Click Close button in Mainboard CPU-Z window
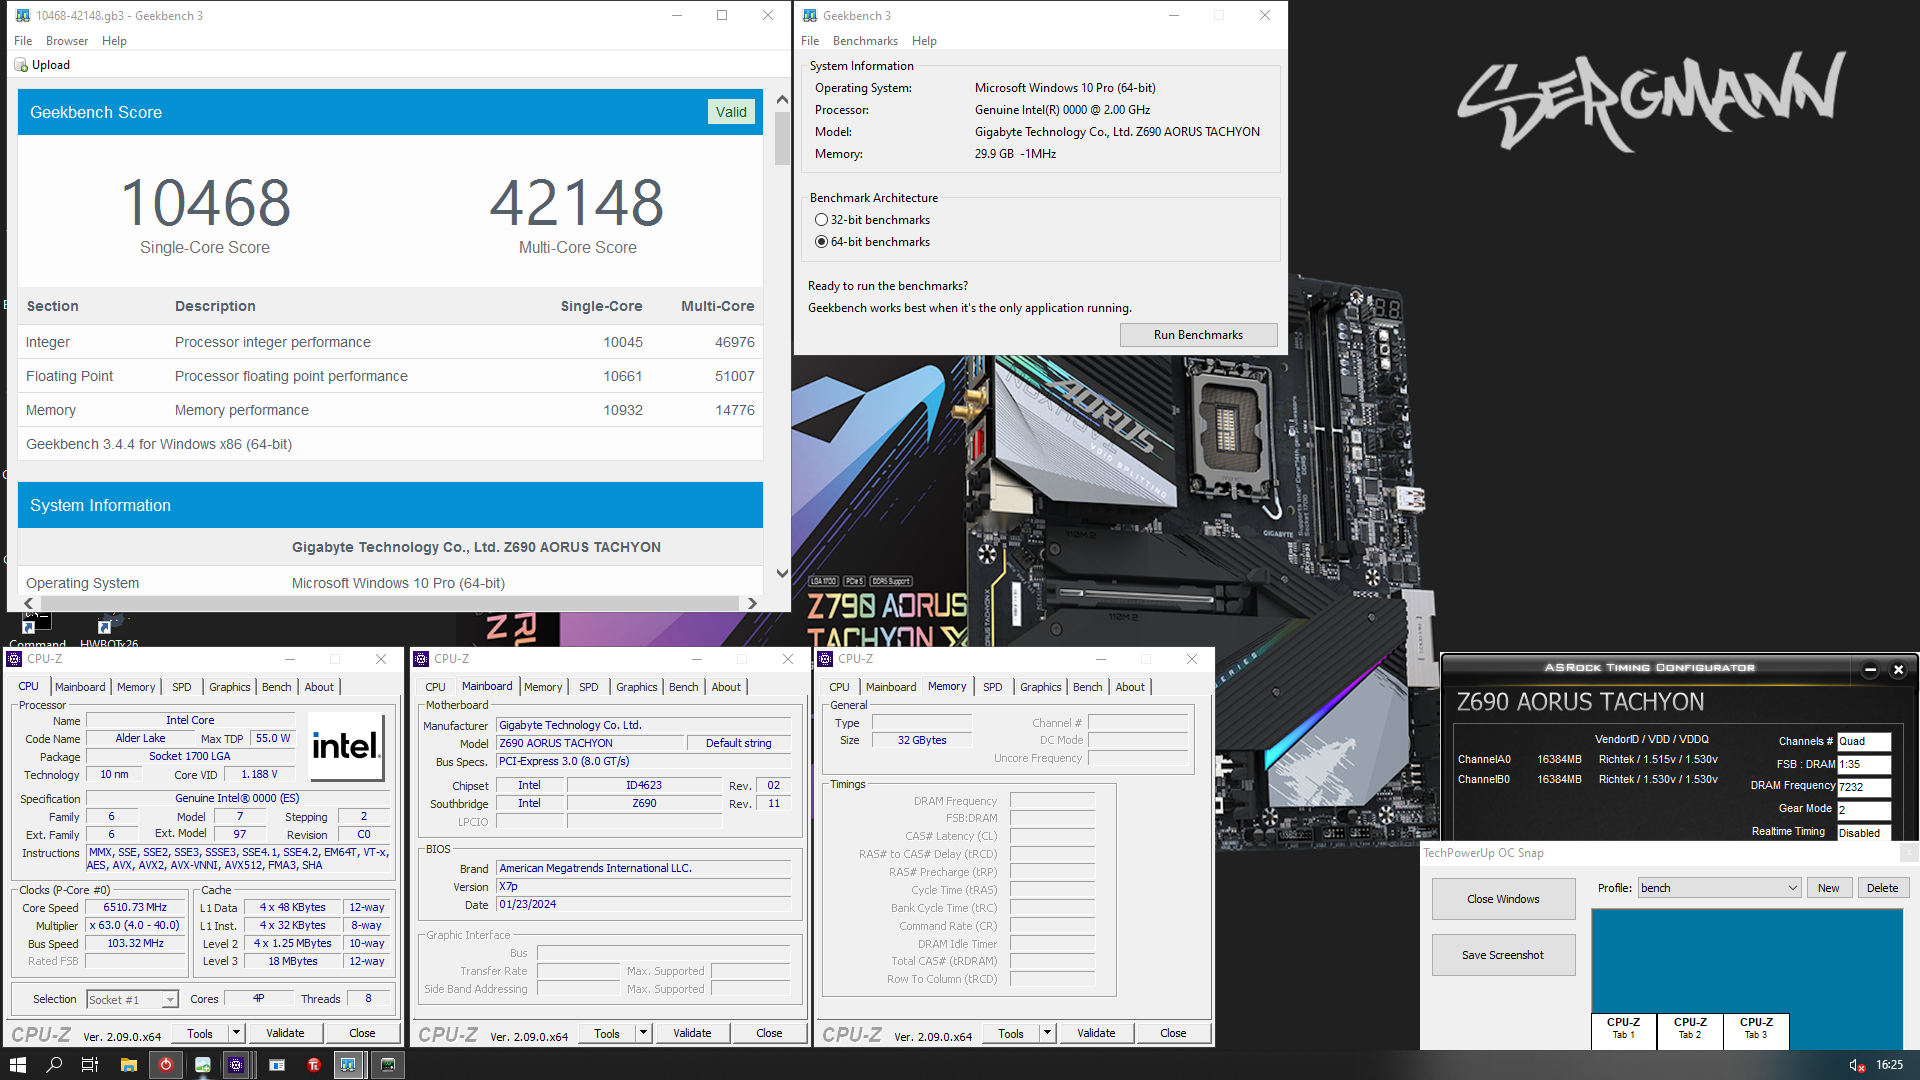The height and width of the screenshot is (1080, 1920). pyautogui.click(x=769, y=1033)
